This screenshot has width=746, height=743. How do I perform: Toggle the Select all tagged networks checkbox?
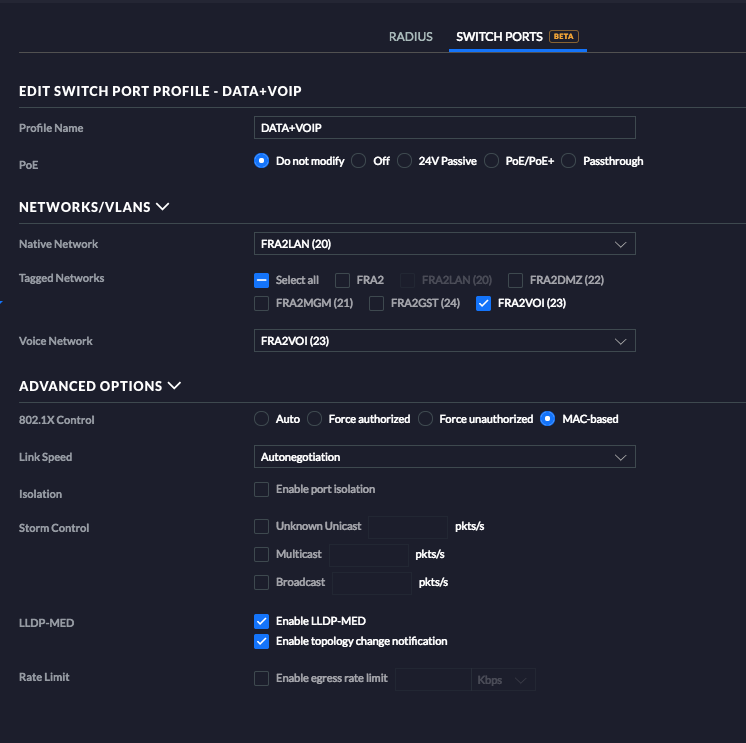point(261,280)
